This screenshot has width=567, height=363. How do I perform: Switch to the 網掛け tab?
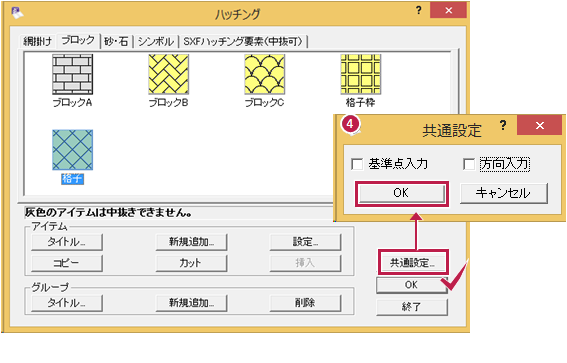(38, 42)
